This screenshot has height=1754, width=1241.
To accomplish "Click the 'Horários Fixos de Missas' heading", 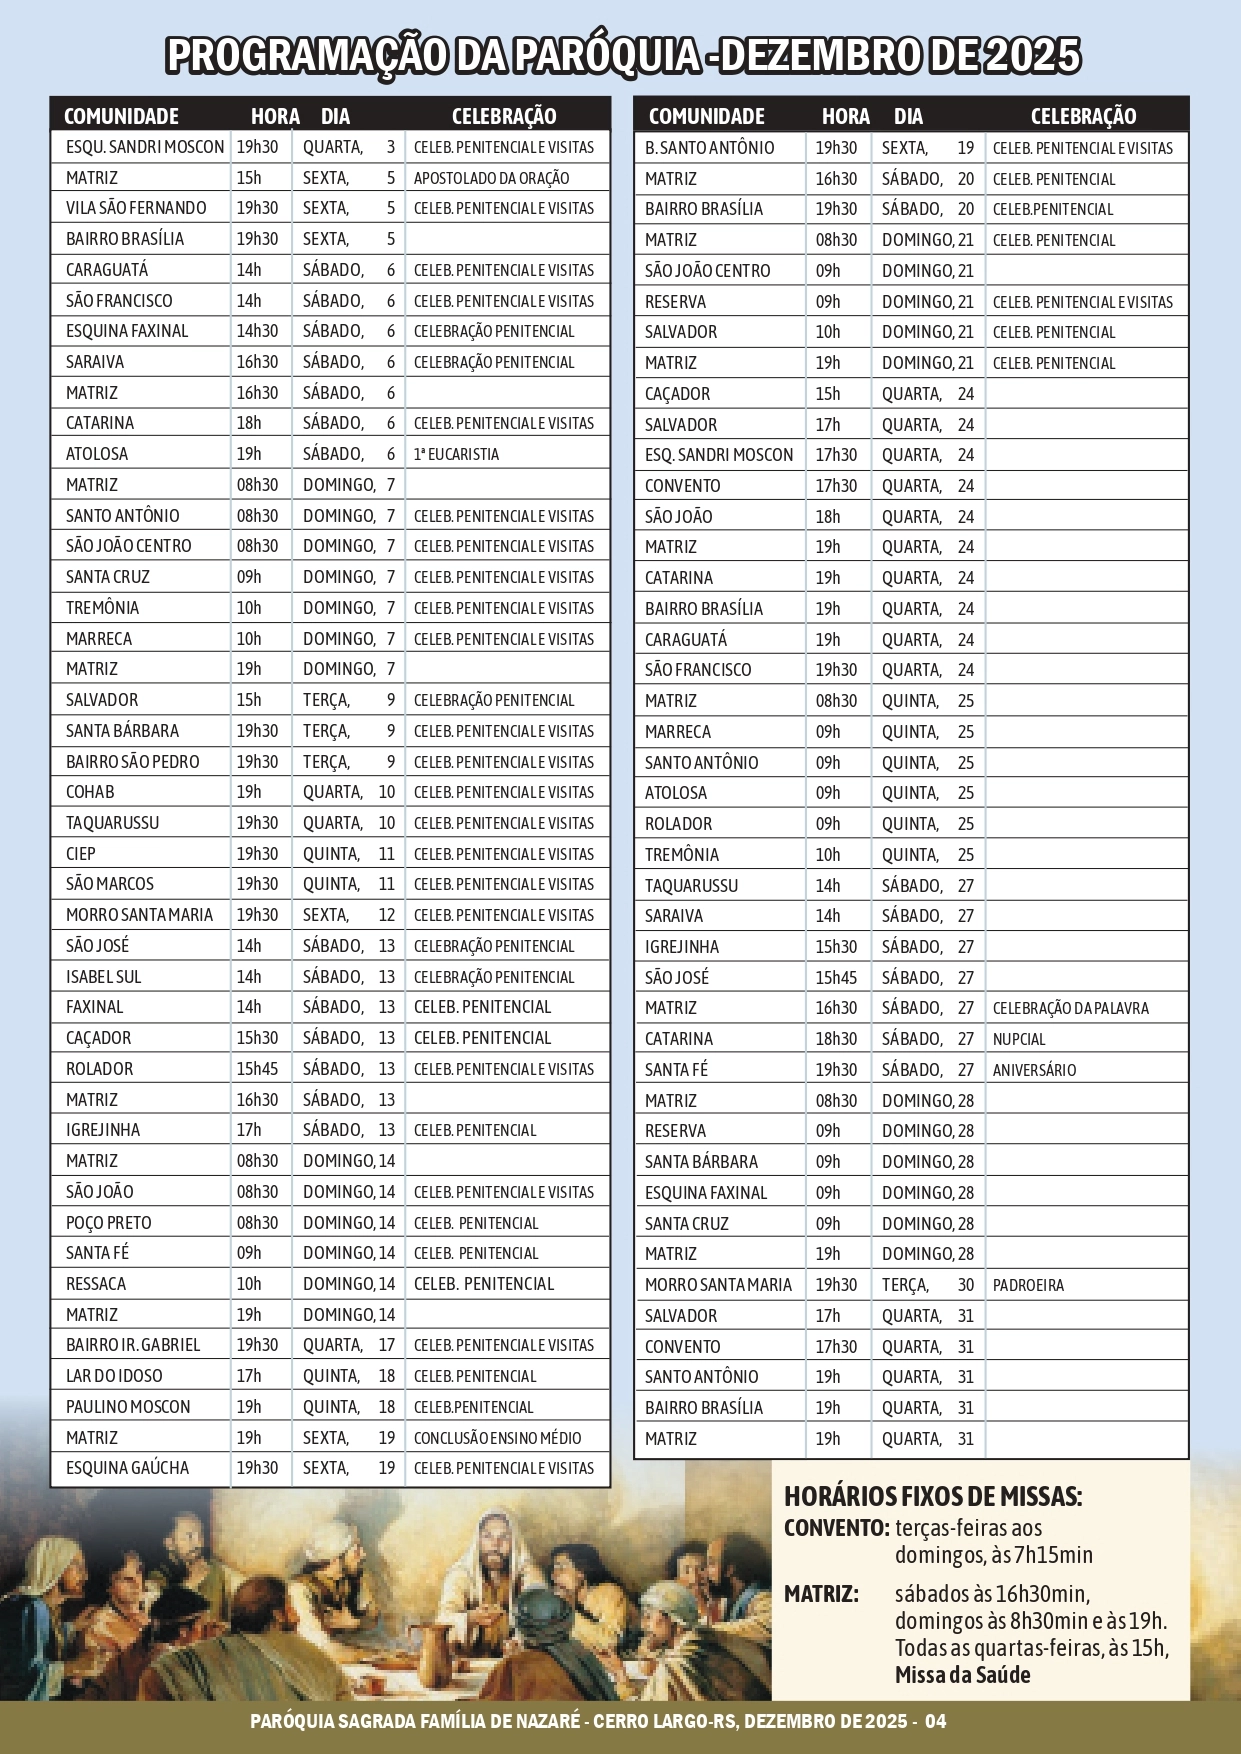I will pos(932,1497).
